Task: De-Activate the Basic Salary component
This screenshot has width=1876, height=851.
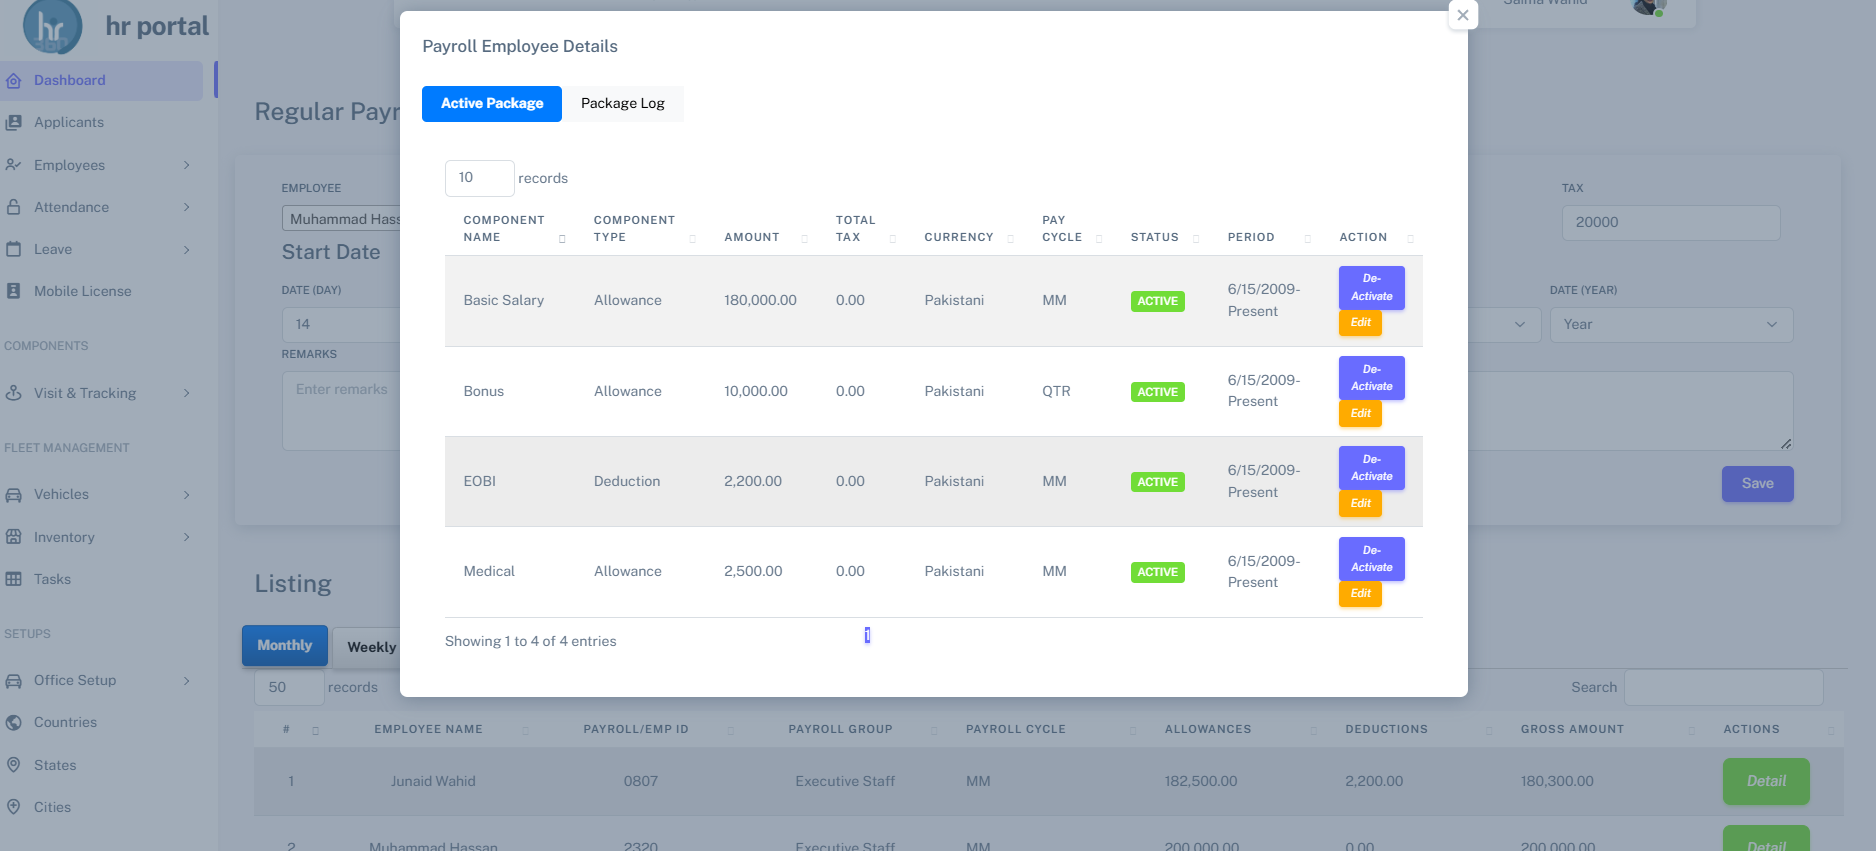Action: 1371,288
